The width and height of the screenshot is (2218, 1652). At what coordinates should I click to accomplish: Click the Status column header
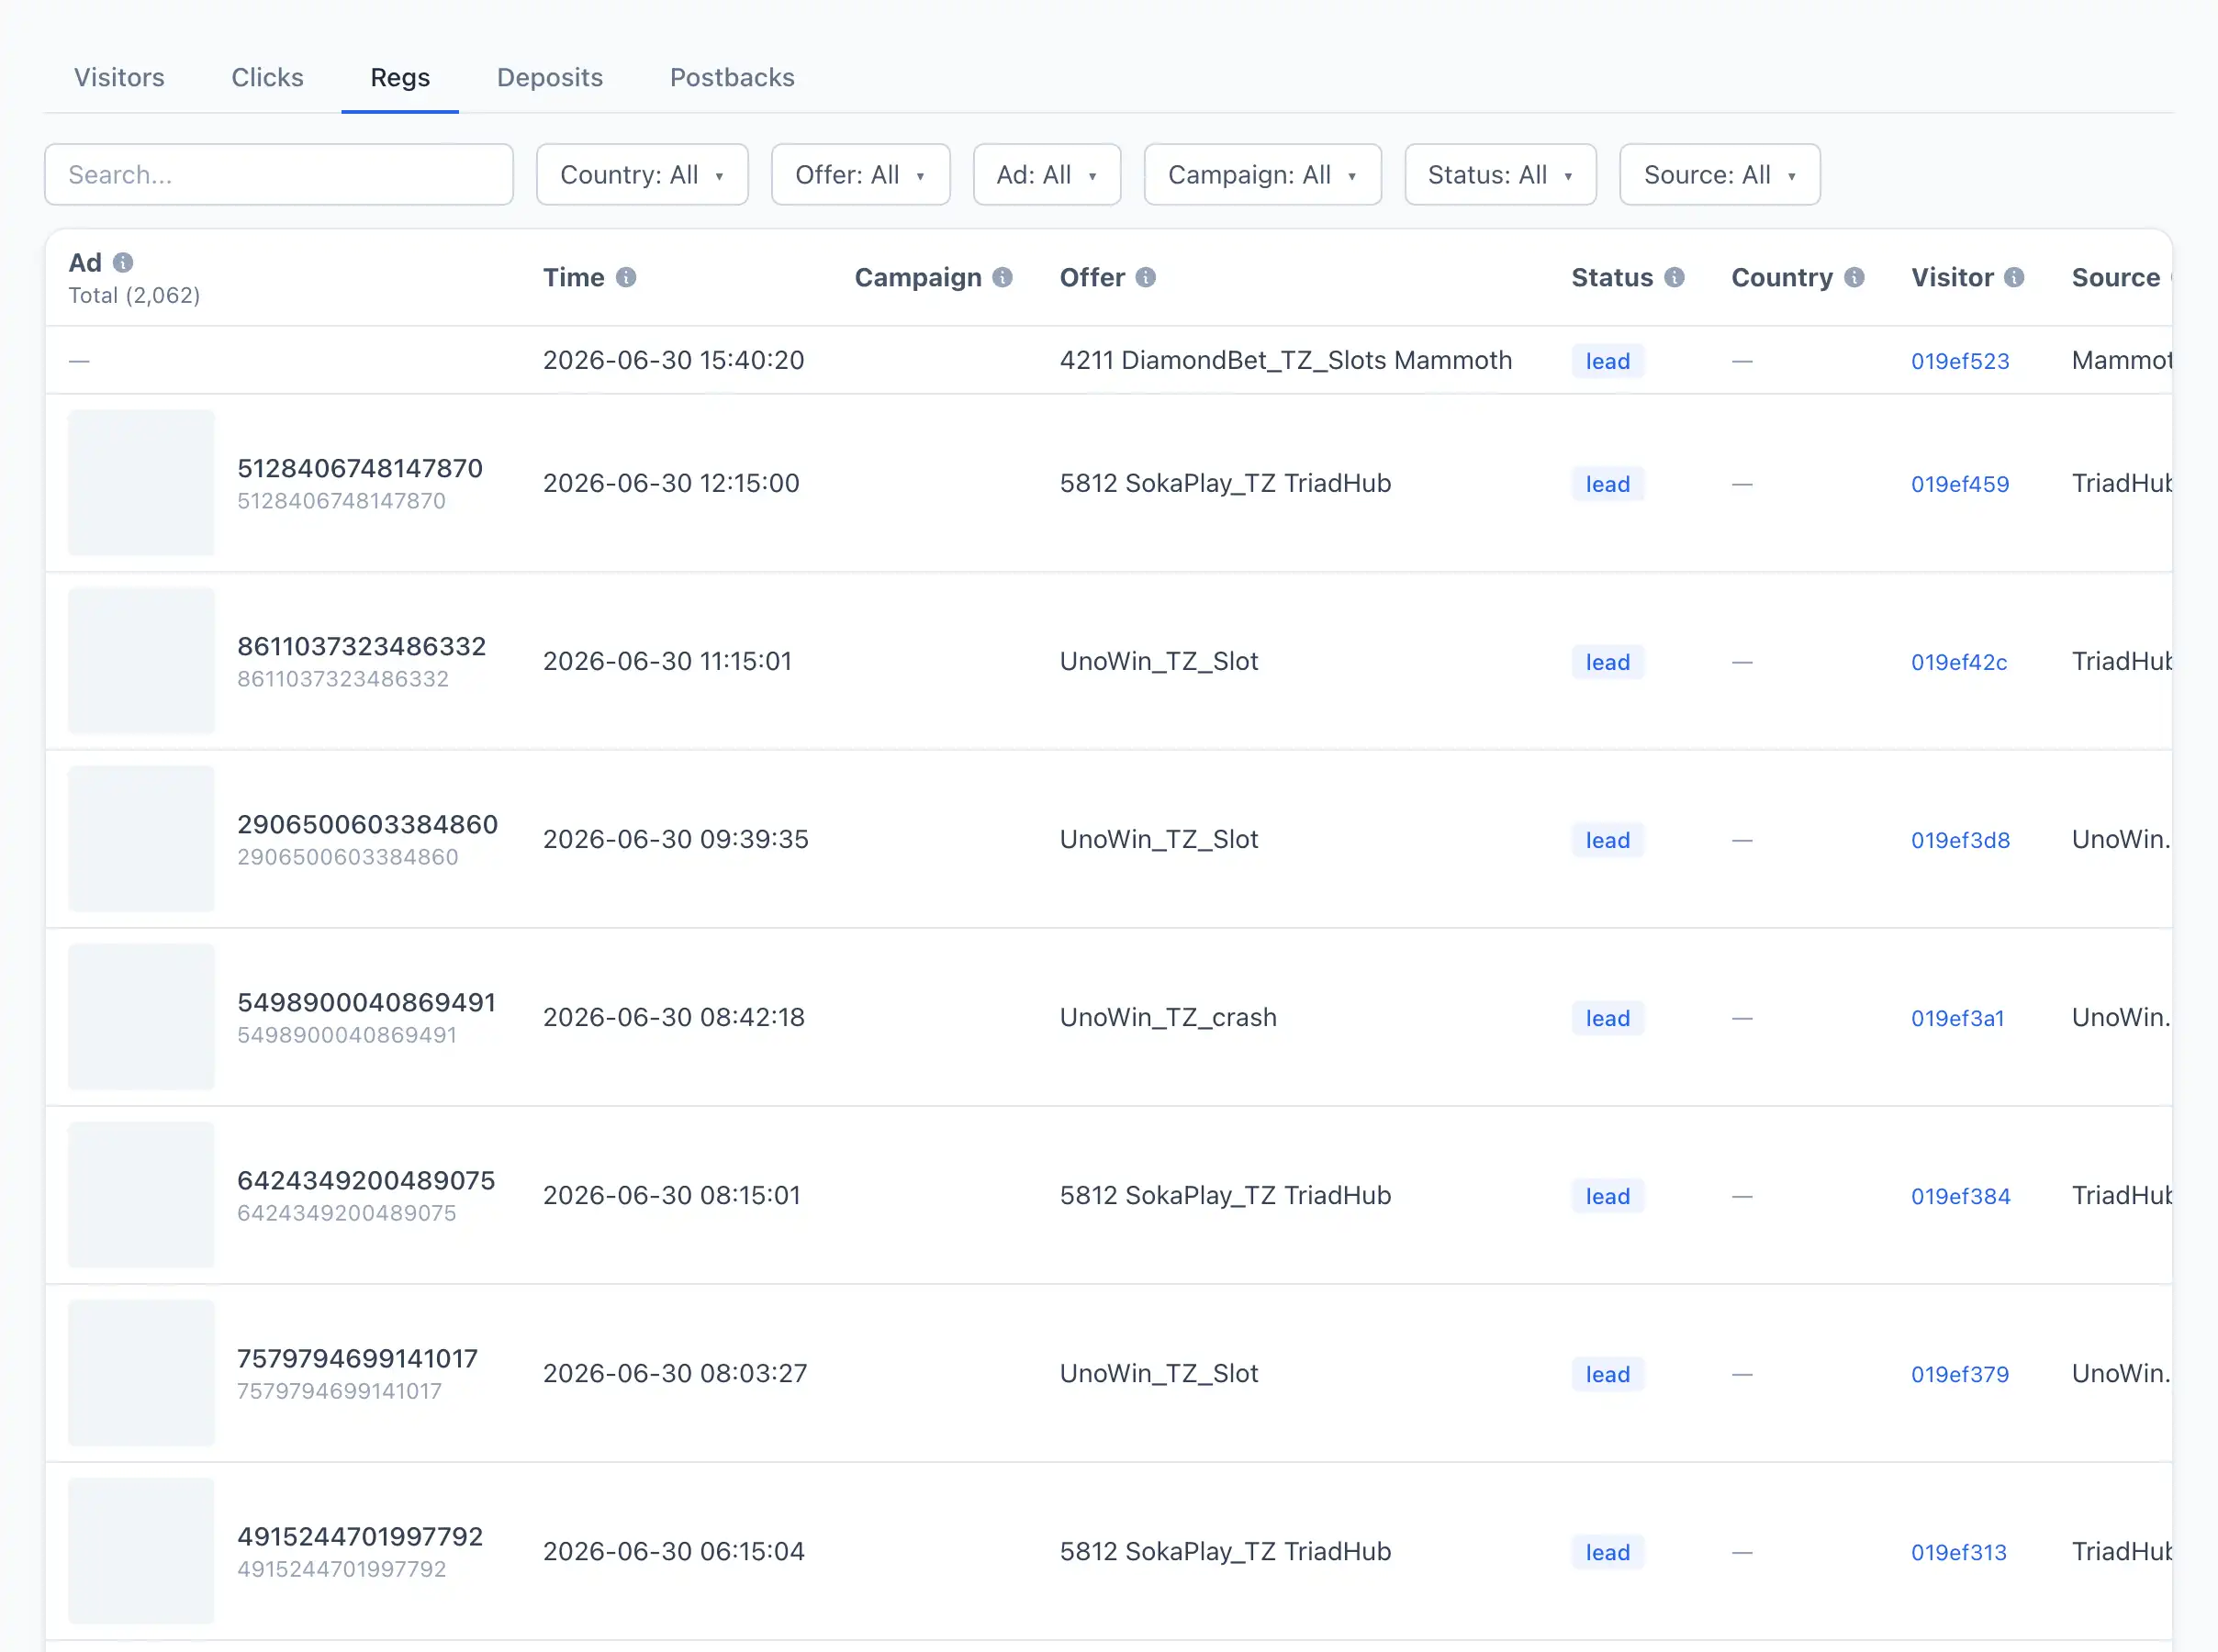tap(1612, 277)
